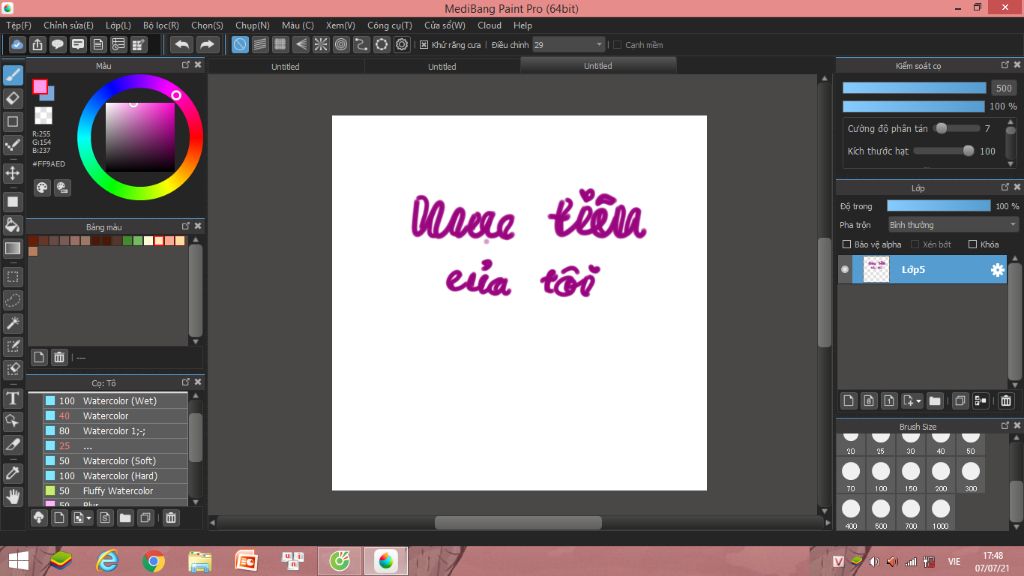Open the Công cụ(T) menu

pyautogui.click(x=390, y=25)
